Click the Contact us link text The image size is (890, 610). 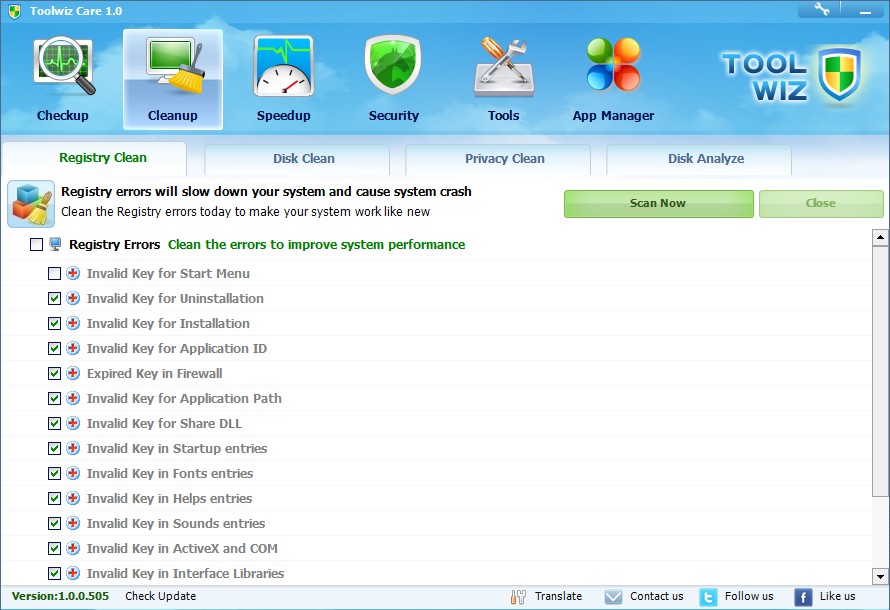tap(657, 596)
